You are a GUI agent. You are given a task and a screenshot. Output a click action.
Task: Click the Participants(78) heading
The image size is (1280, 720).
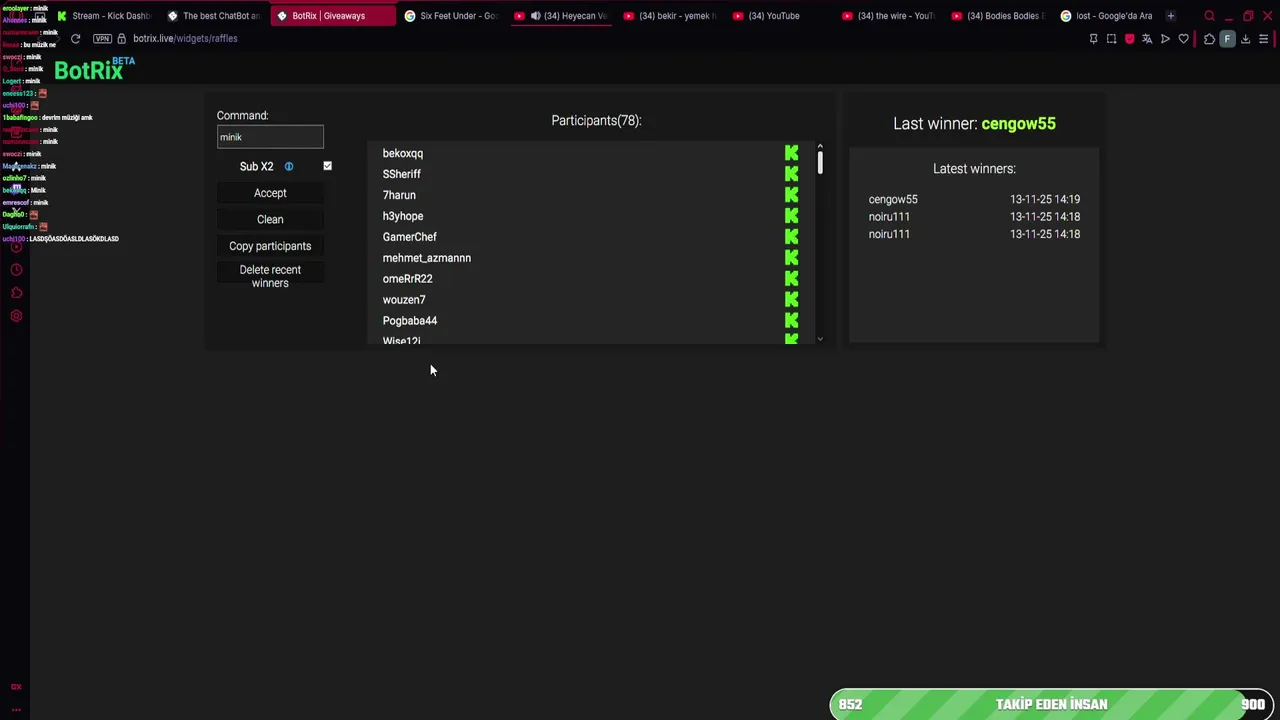click(596, 120)
